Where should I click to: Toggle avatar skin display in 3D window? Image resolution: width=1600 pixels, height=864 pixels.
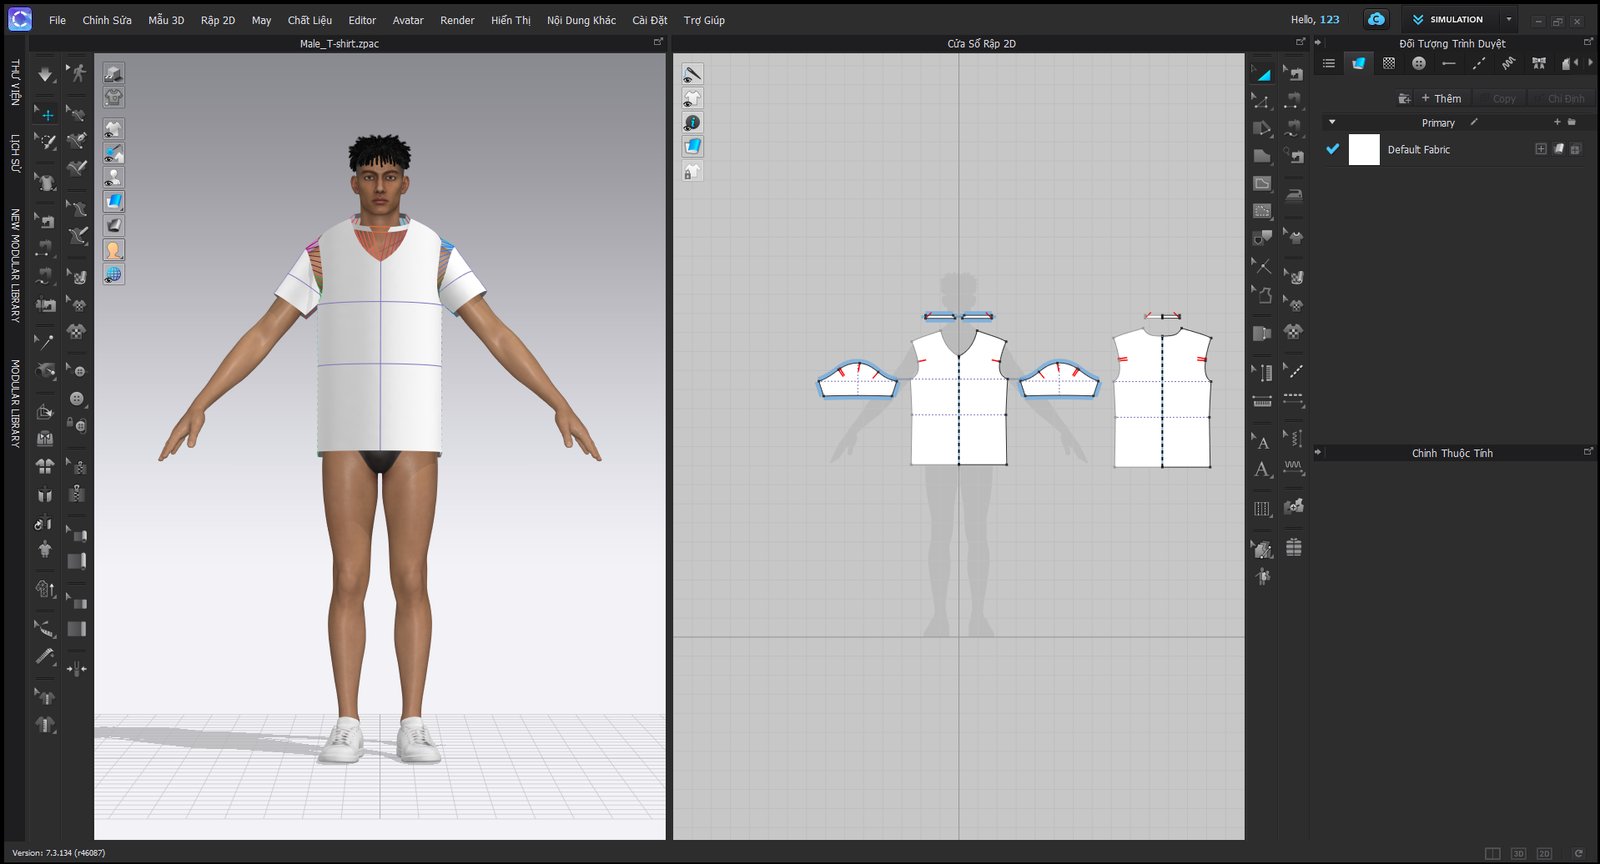(114, 250)
